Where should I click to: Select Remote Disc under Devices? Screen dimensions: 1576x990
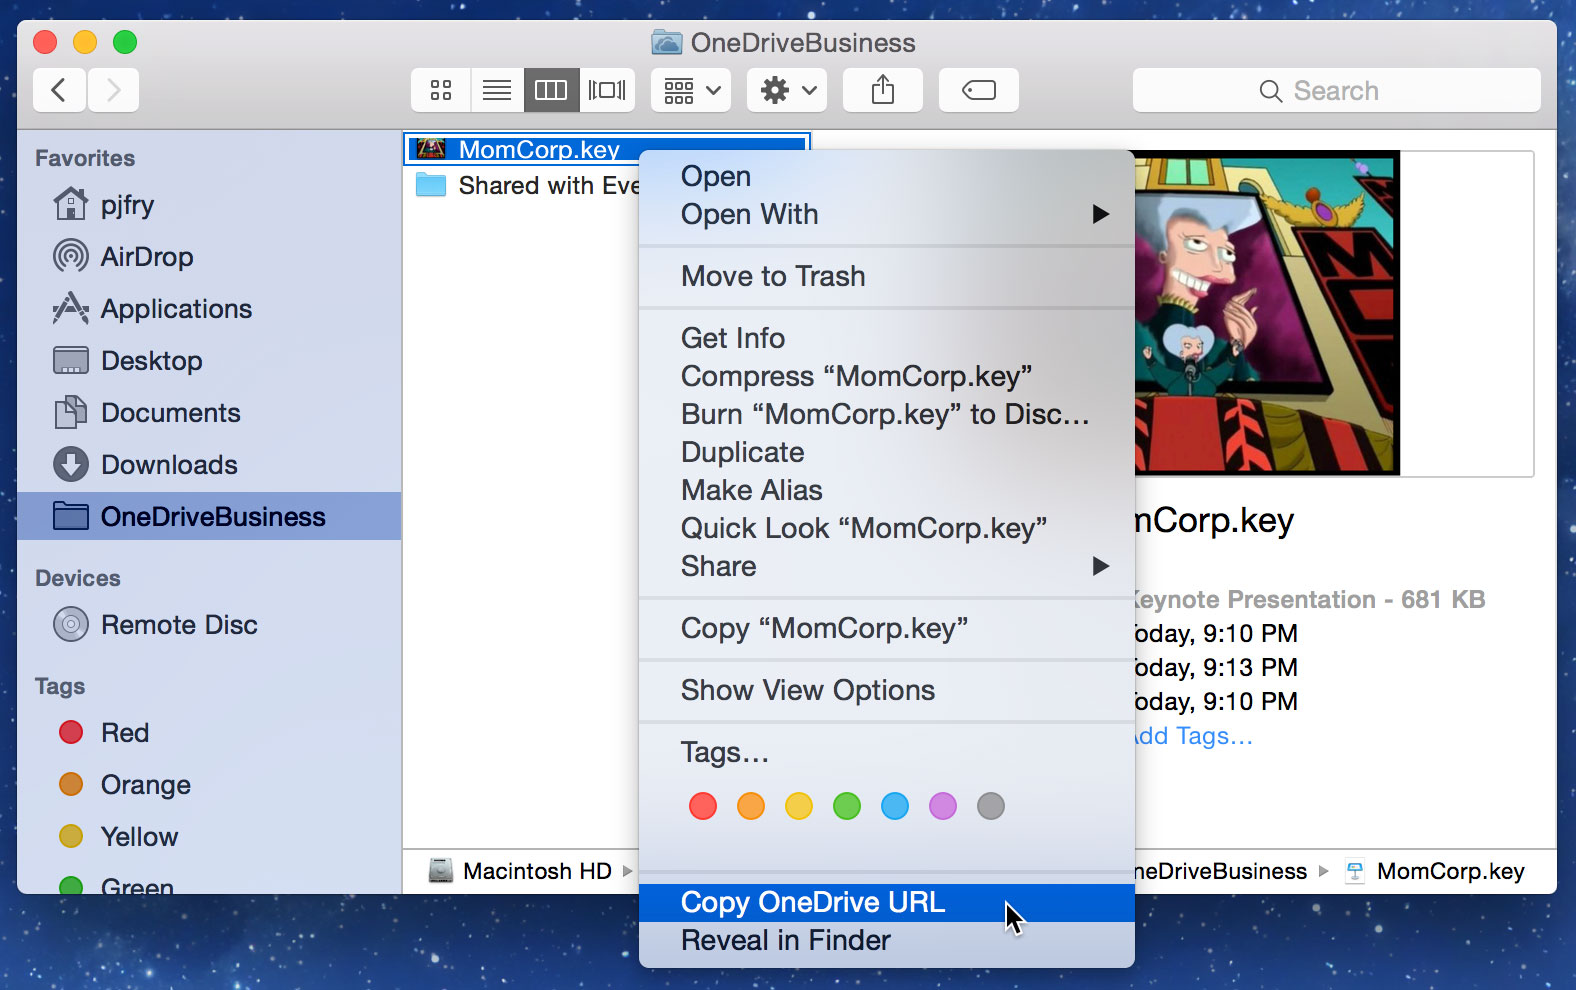(x=178, y=625)
